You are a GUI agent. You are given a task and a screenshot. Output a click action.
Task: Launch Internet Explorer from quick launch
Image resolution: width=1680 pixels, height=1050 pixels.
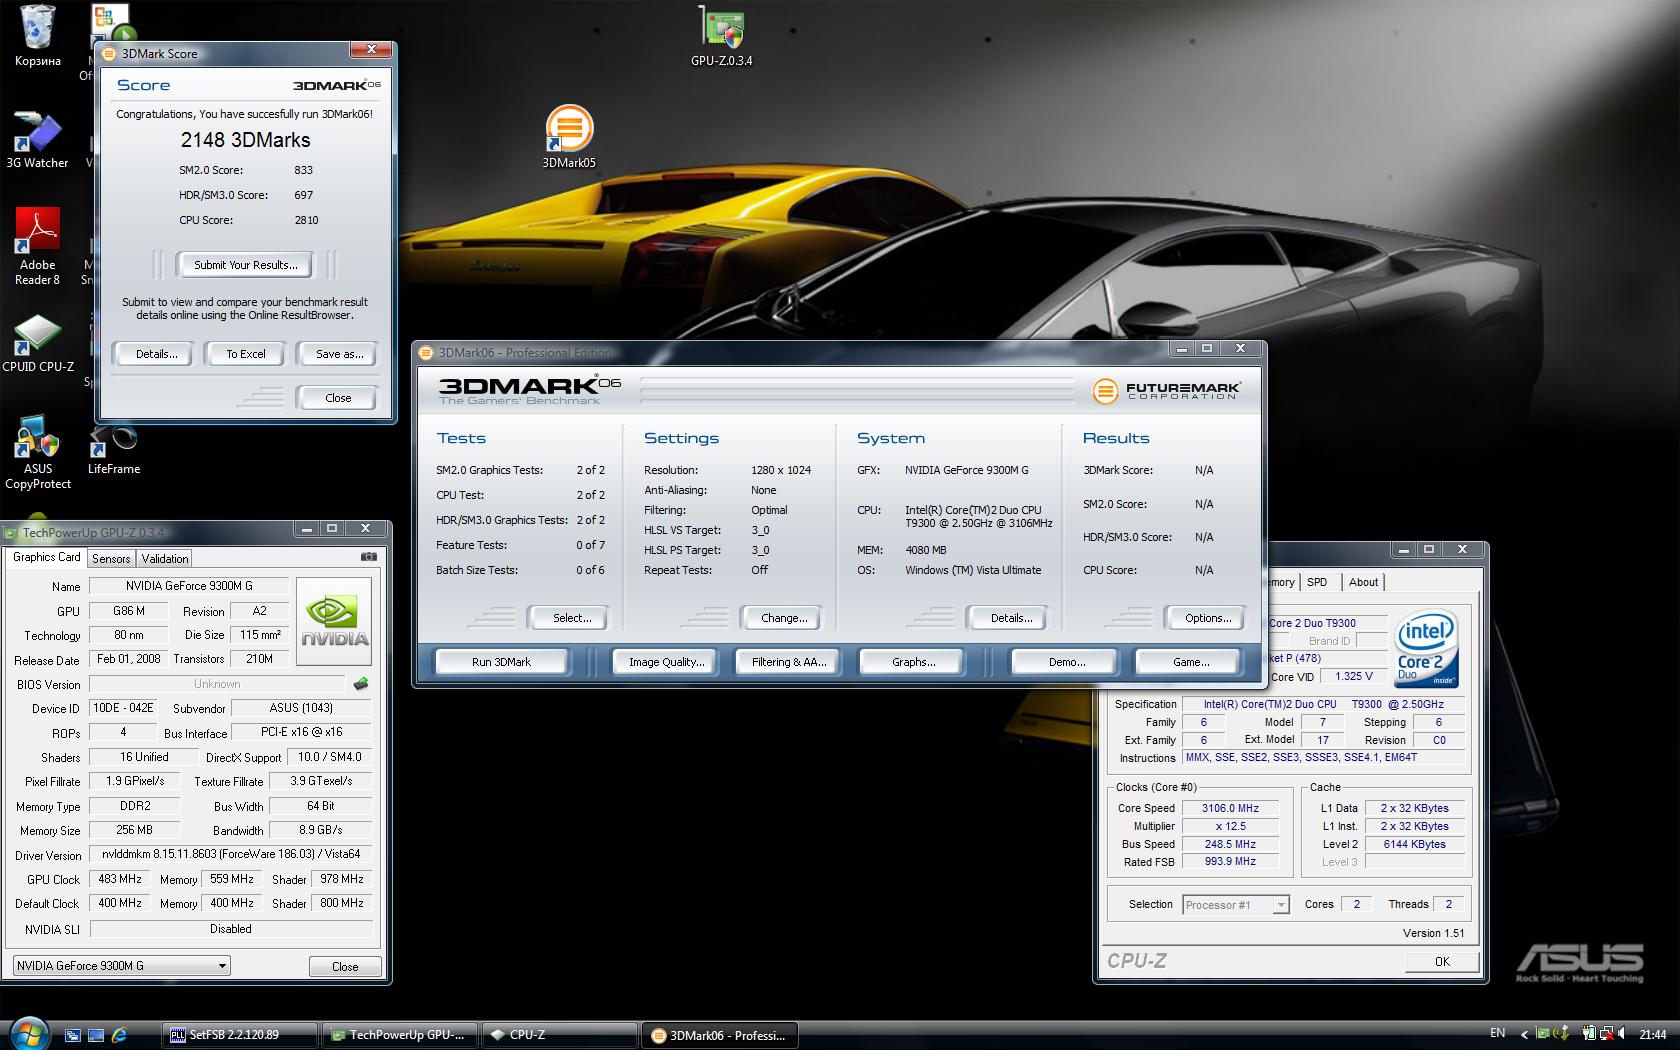pos(119,1035)
